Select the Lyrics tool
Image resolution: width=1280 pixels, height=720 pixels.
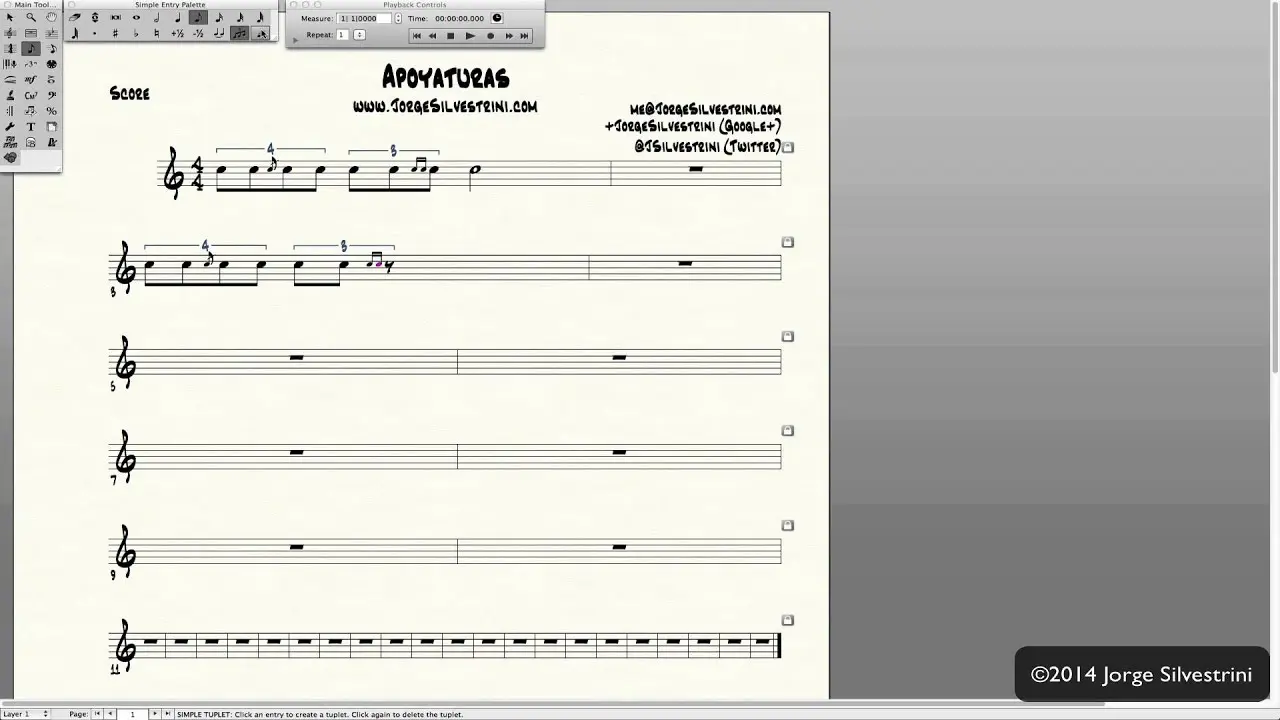[10, 96]
